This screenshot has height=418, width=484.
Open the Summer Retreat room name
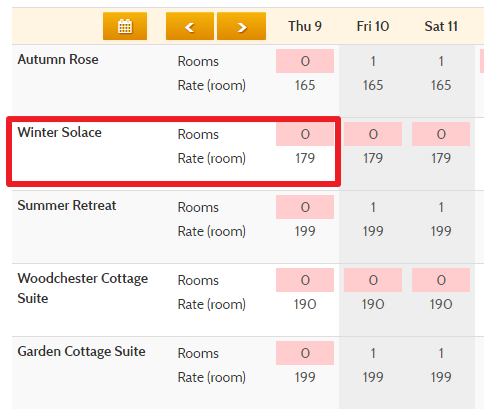[x=67, y=205]
